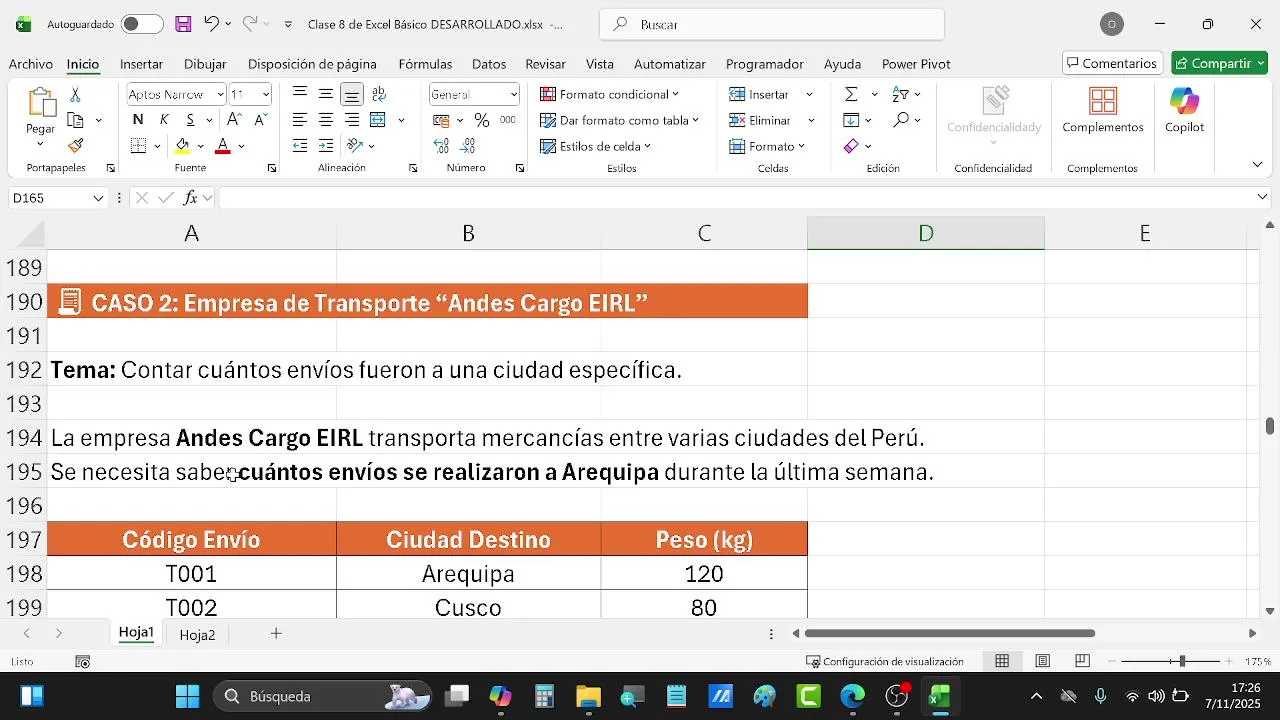Click the Copy icon in Portapapeles
Screen dimensions: 1280x720
75,120
